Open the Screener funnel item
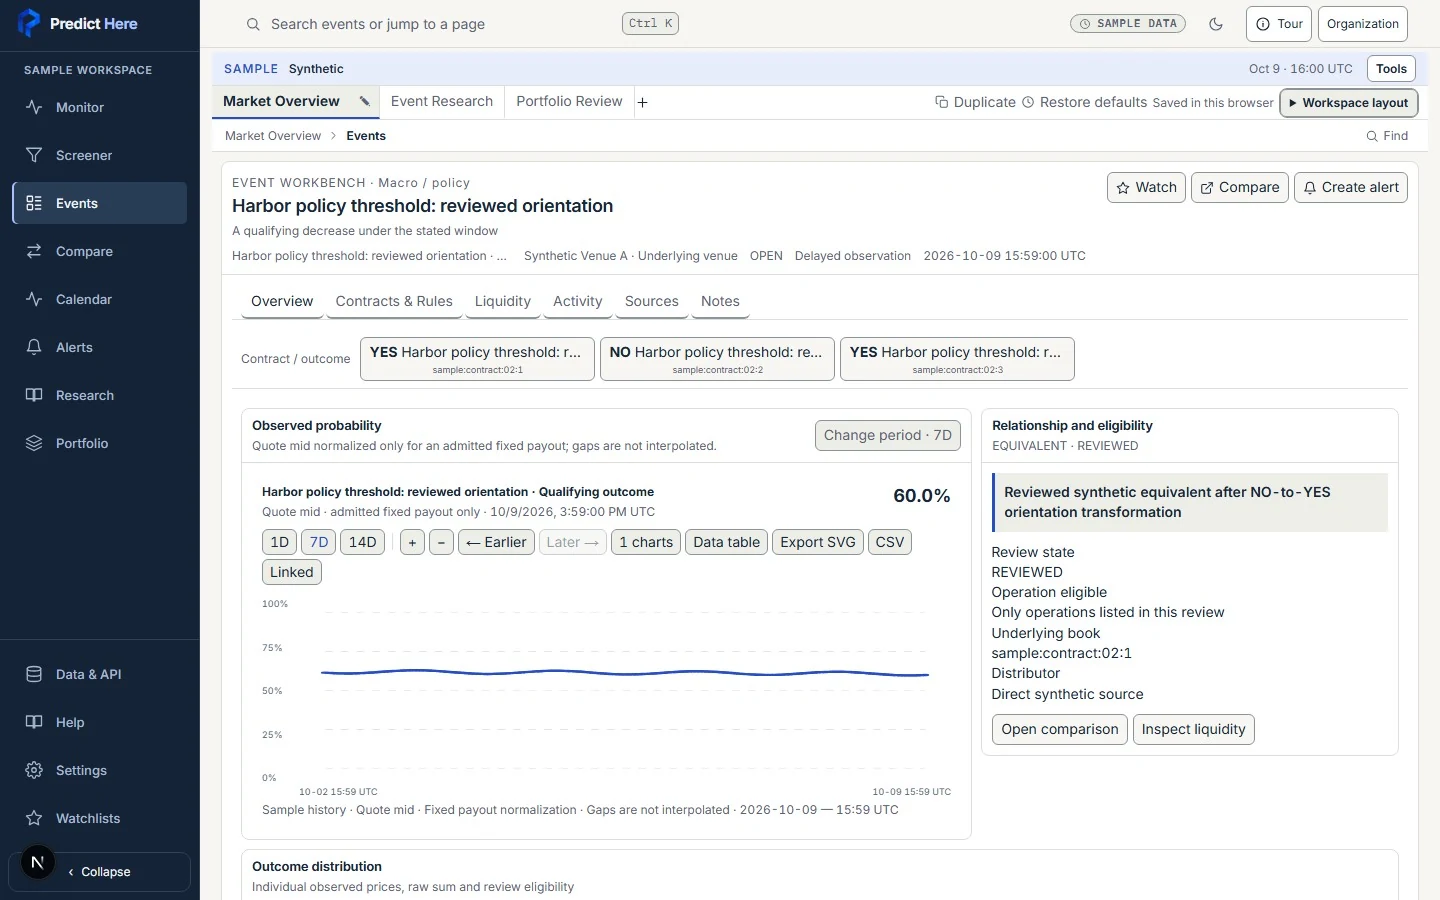This screenshot has height=900, width=1440. coord(100,155)
